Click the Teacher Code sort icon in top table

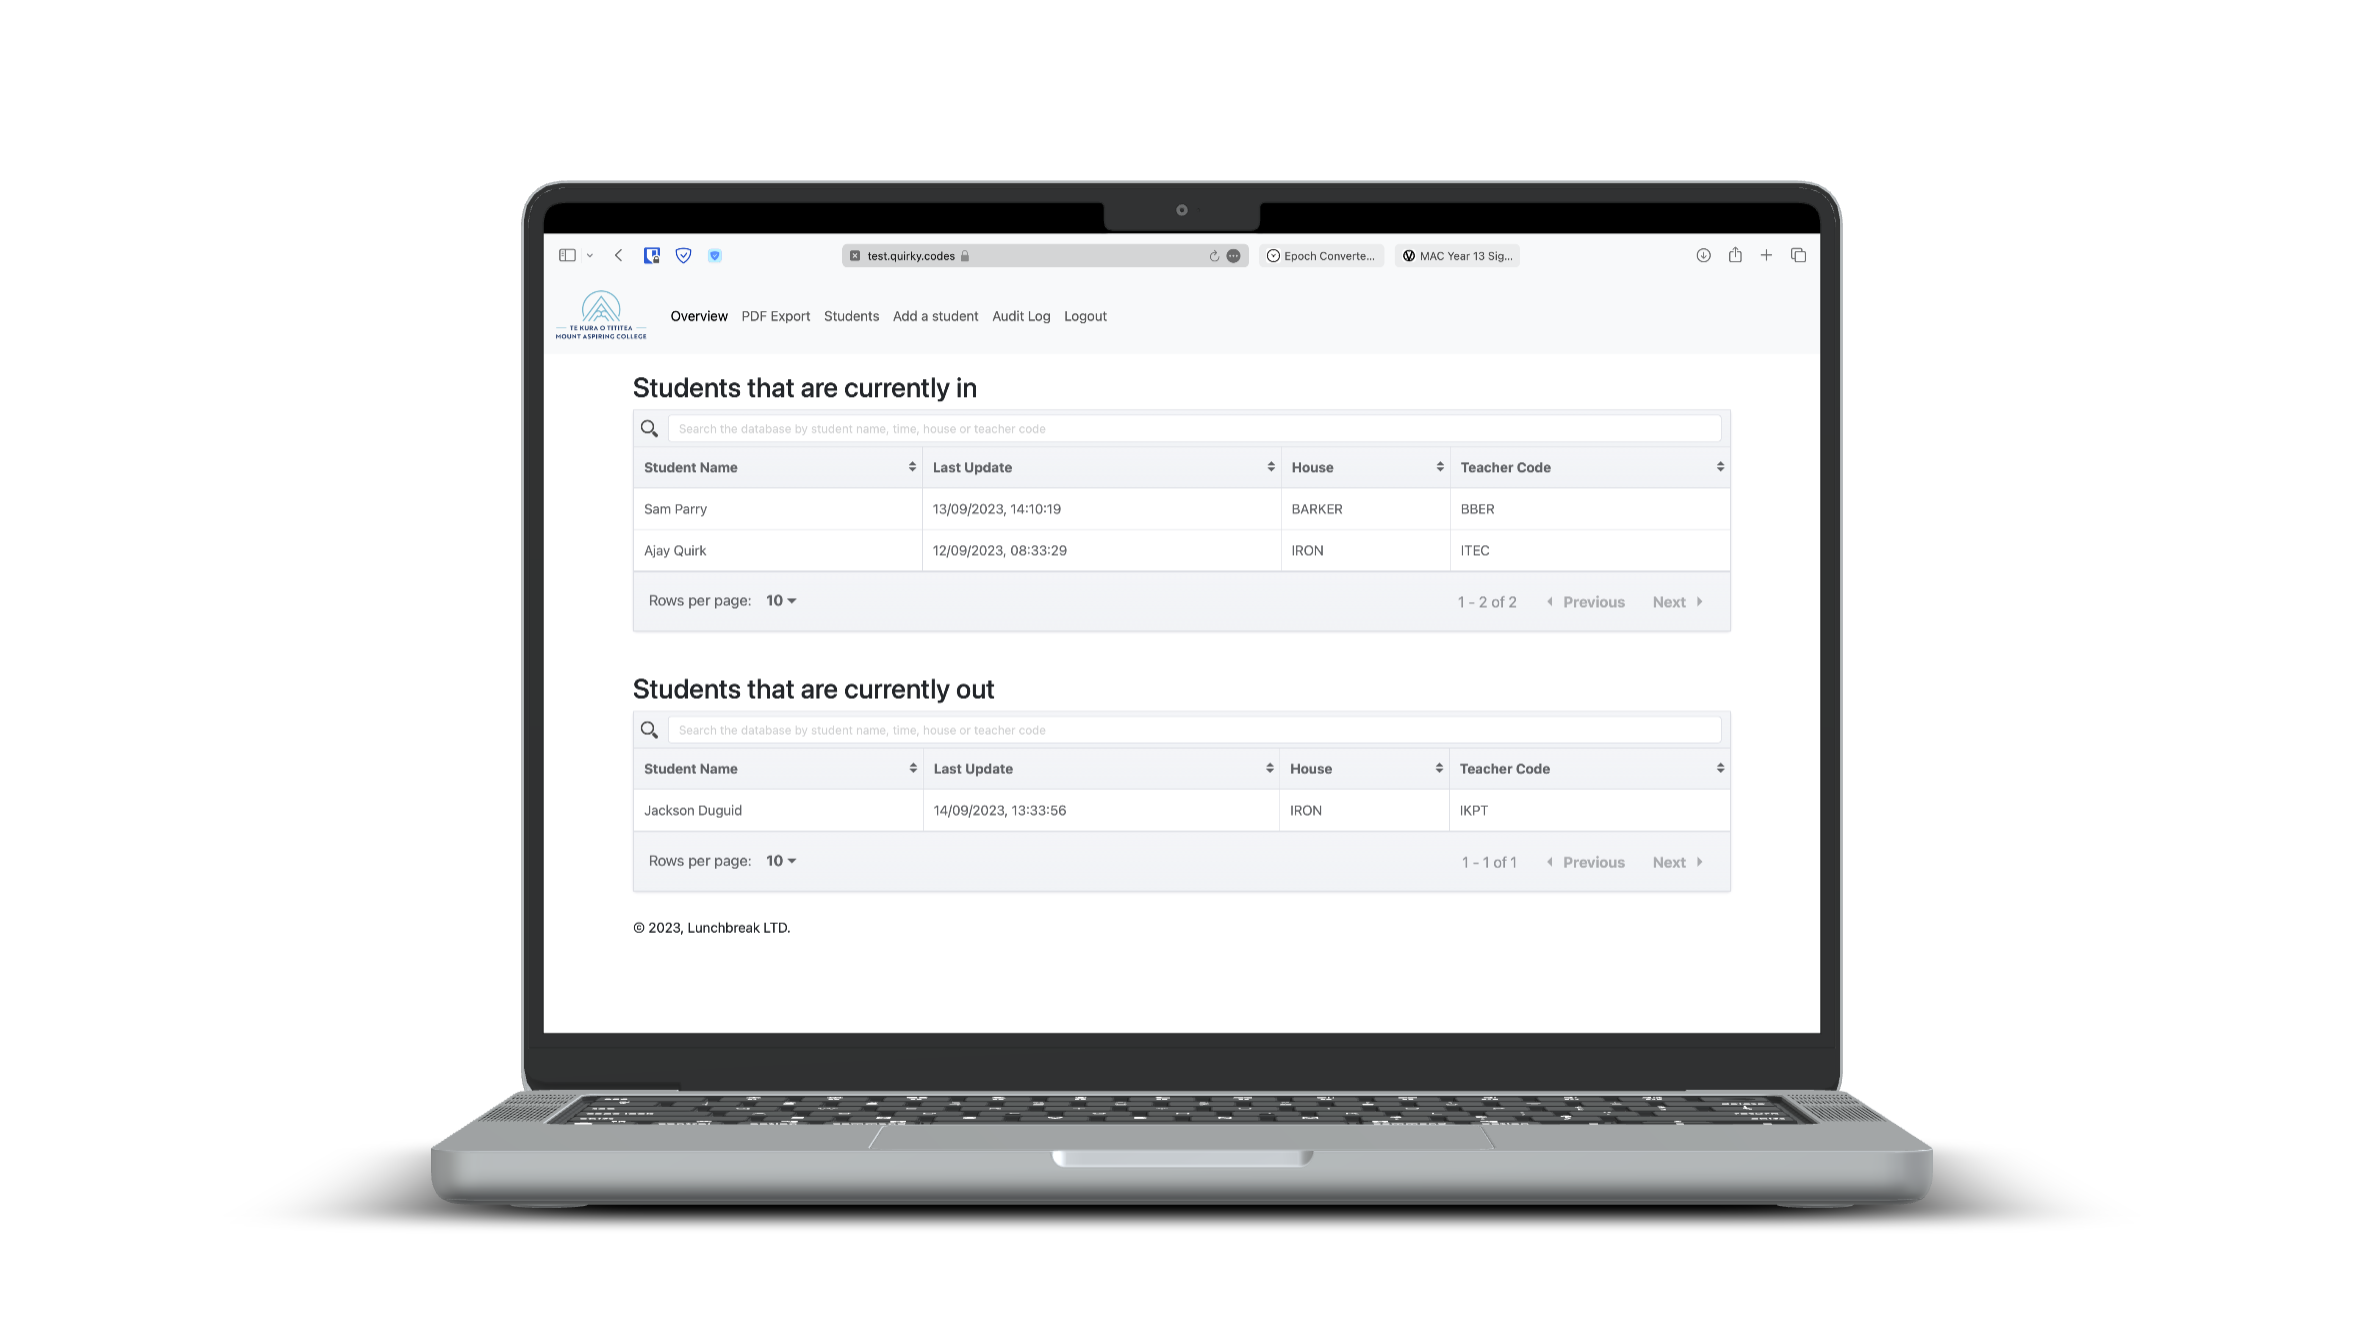pyautogui.click(x=1719, y=467)
